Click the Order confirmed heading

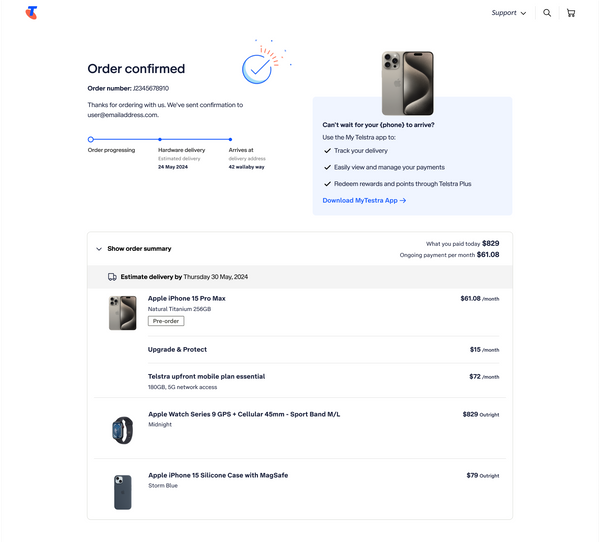136,69
